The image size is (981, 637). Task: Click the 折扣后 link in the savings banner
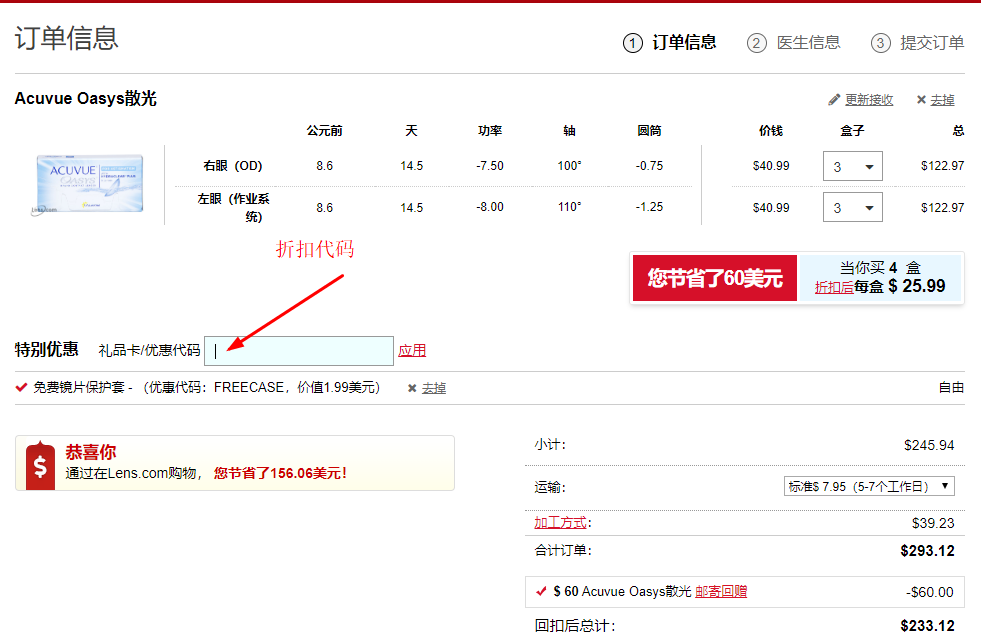point(834,287)
